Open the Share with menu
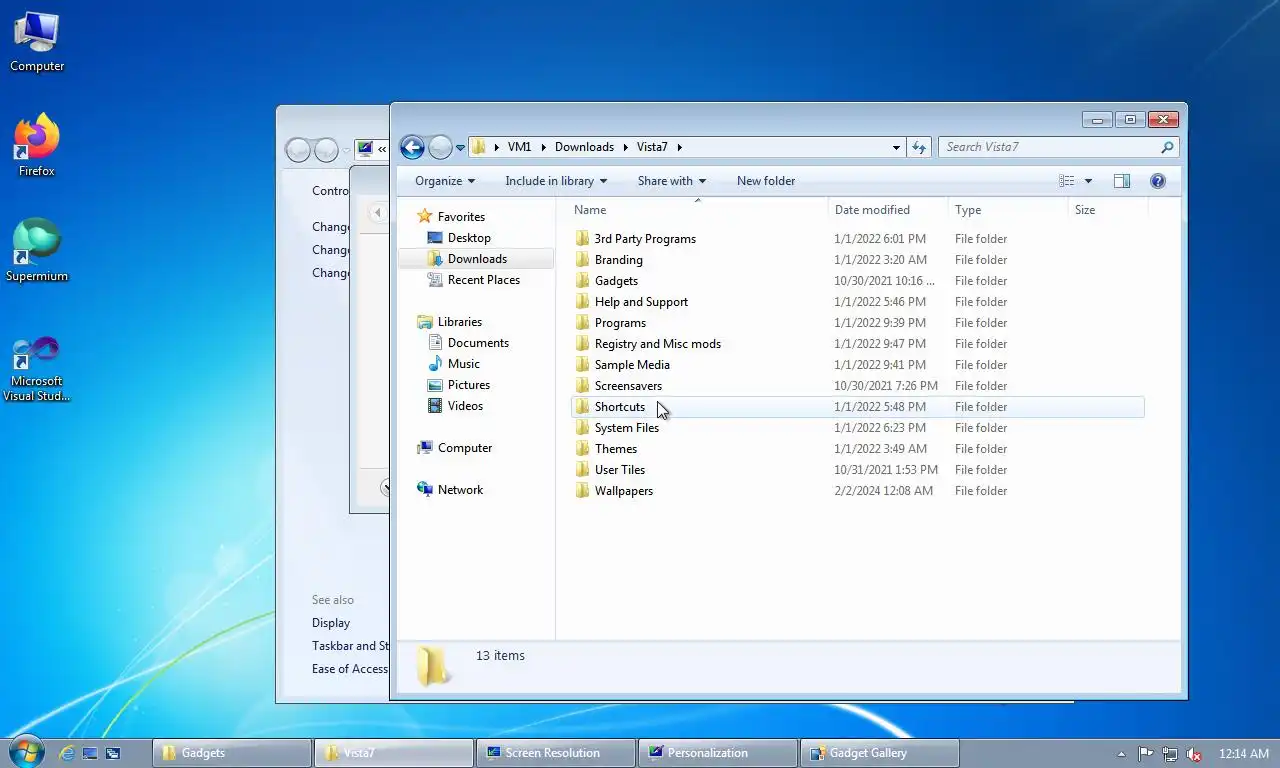The width and height of the screenshot is (1280, 768). click(672, 181)
